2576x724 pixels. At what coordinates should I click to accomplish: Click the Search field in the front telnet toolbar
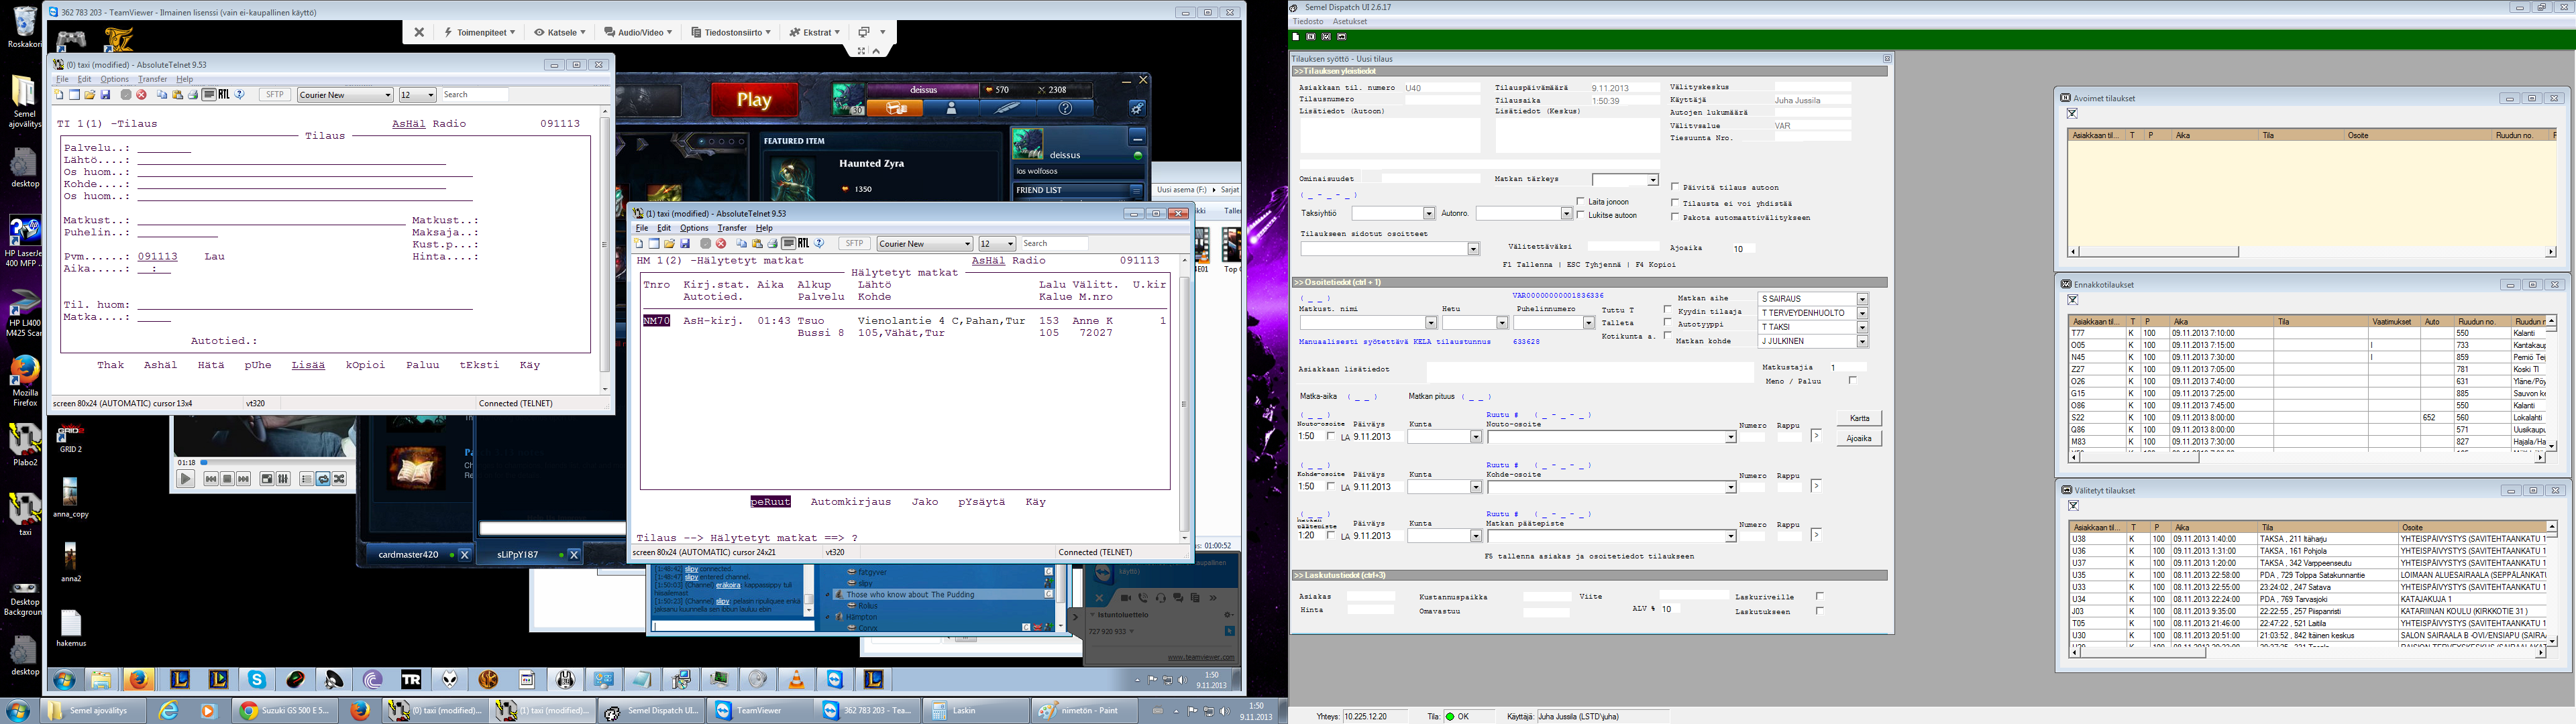(x=1054, y=243)
